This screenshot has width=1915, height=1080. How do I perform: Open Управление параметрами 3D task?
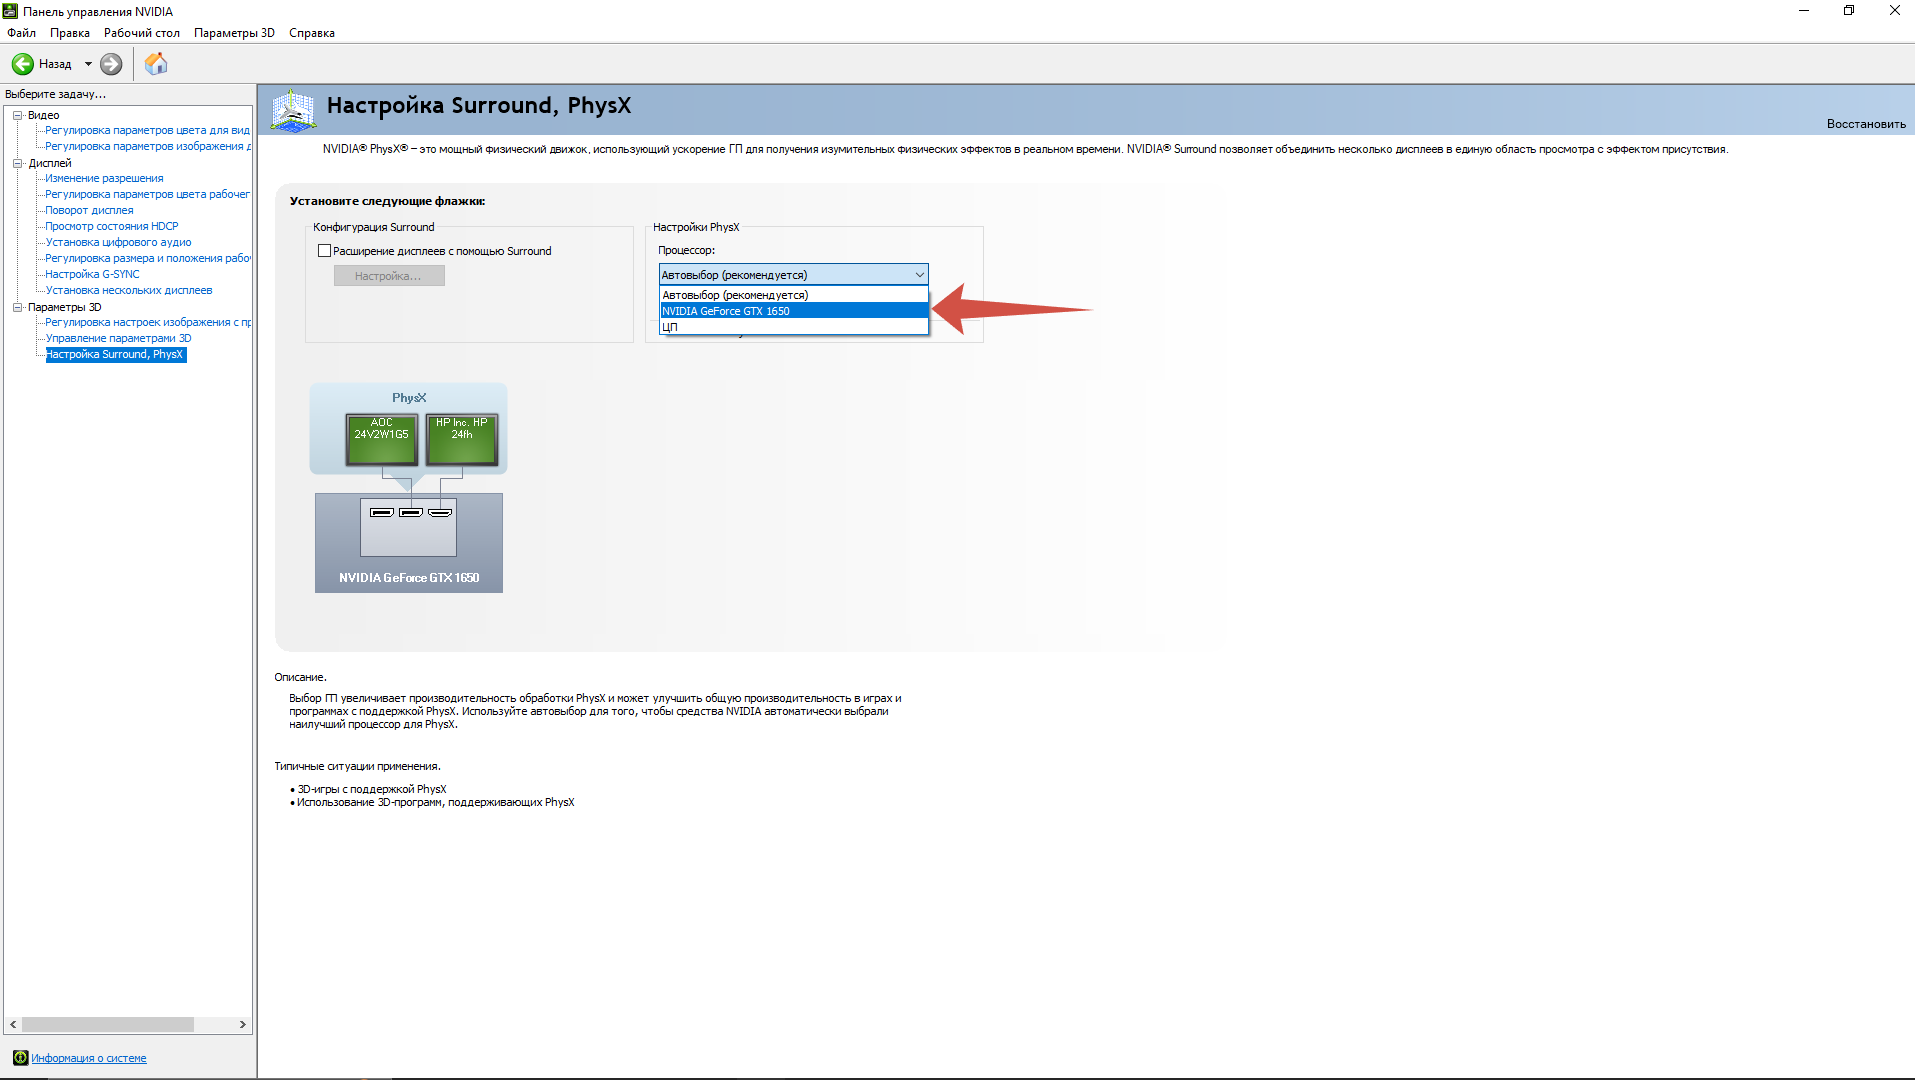coord(118,338)
